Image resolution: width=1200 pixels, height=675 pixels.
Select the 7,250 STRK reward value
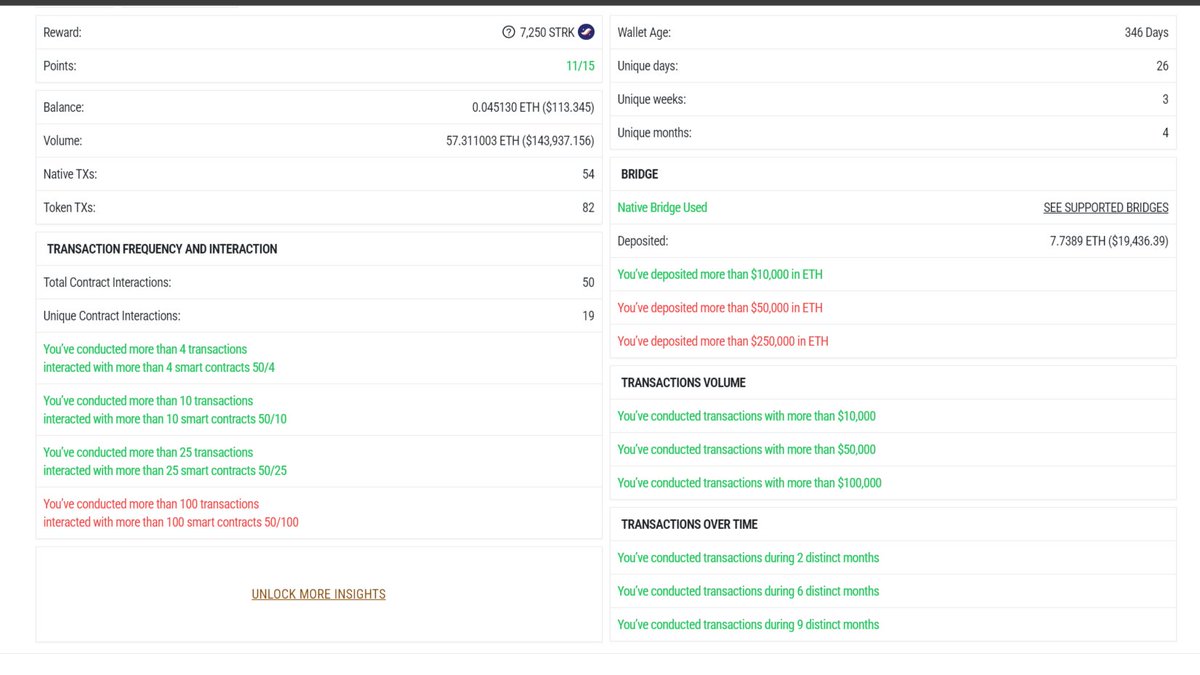(x=547, y=33)
